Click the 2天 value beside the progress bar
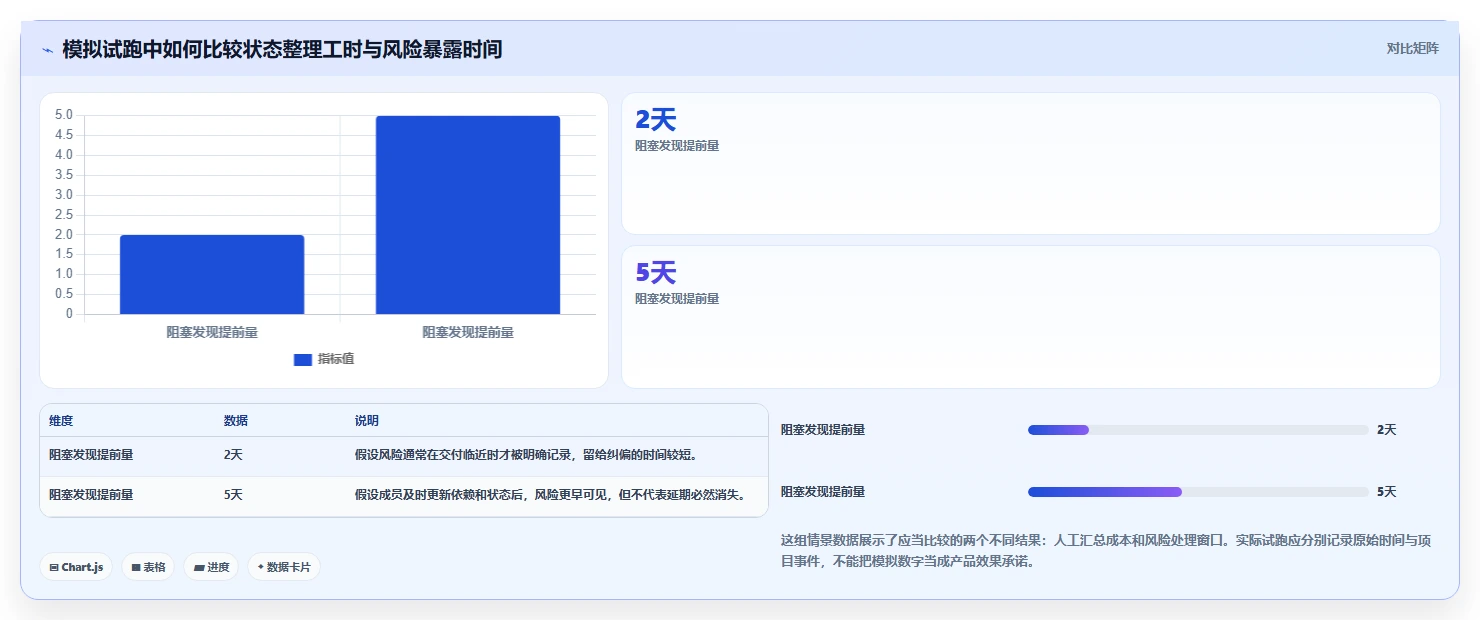 (x=1386, y=430)
